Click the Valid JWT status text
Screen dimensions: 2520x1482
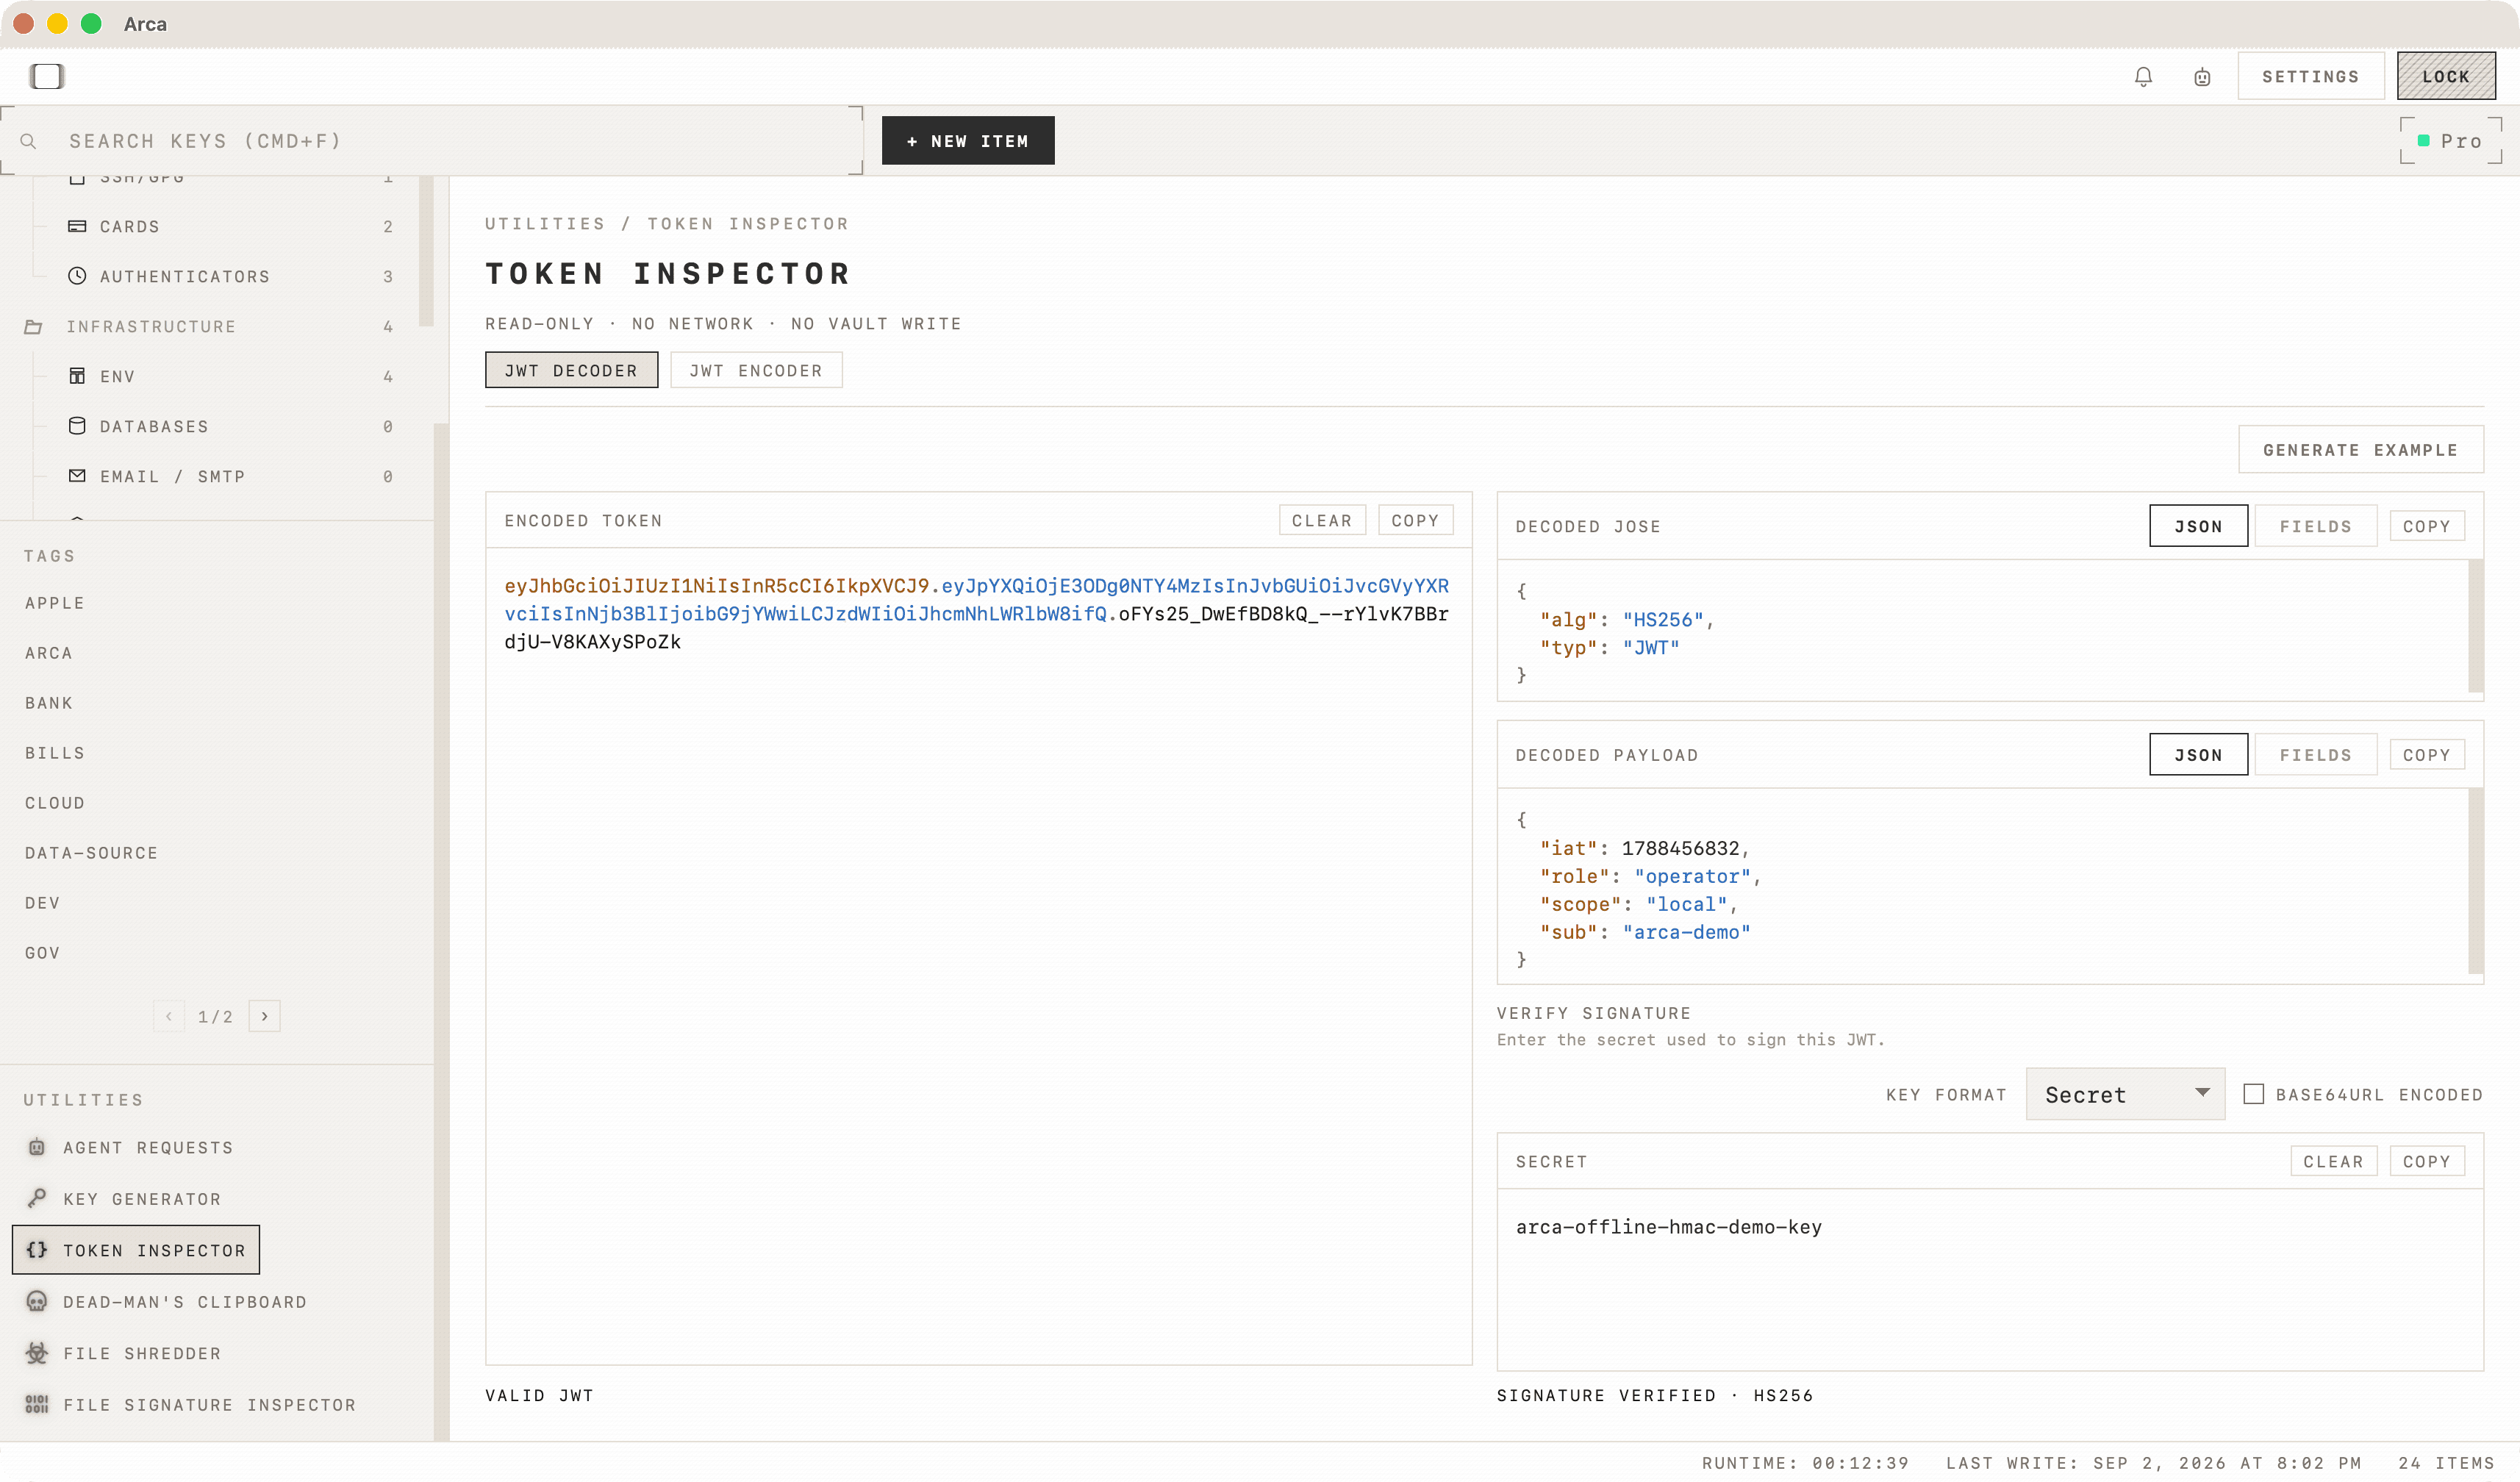(540, 1395)
